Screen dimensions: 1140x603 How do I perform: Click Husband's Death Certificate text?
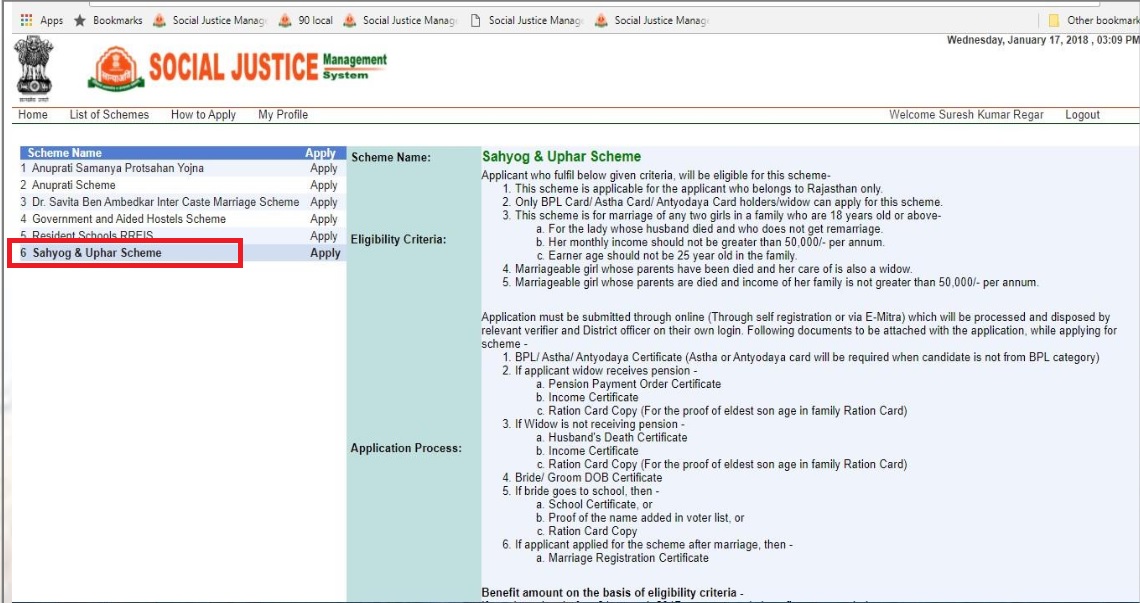tap(617, 437)
